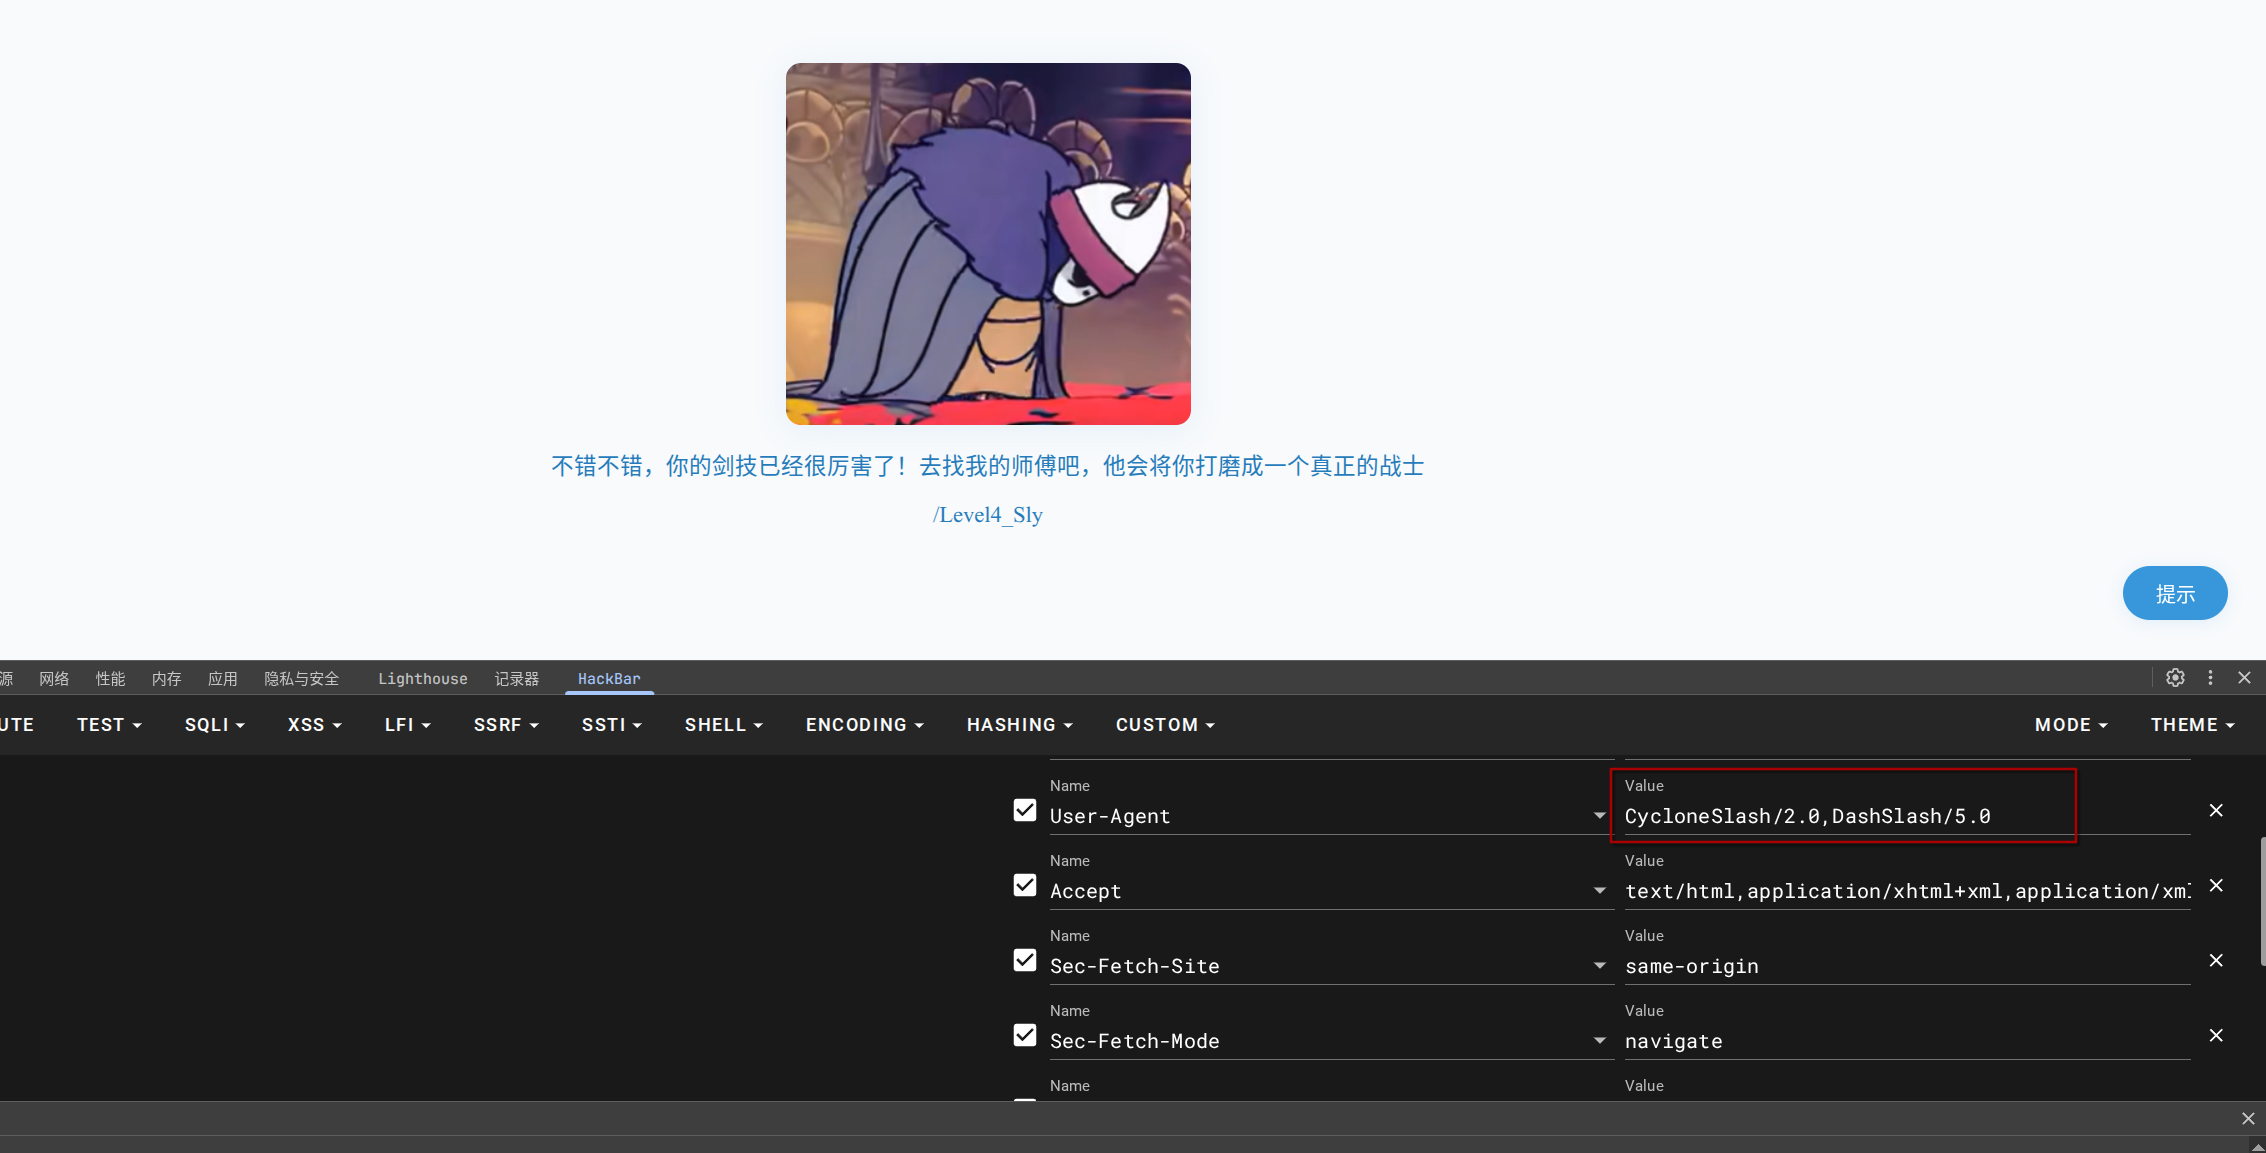This screenshot has height=1153, width=2266.
Task: Open DevTools settings gear icon
Action: [2175, 678]
